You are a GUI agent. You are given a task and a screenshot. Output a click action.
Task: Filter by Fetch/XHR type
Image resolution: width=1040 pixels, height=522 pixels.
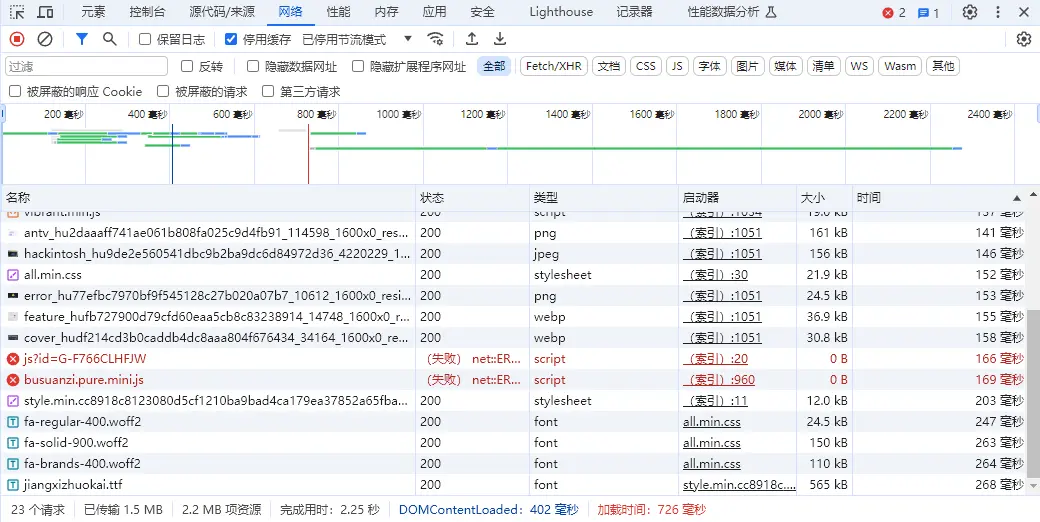tap(554, 66)
